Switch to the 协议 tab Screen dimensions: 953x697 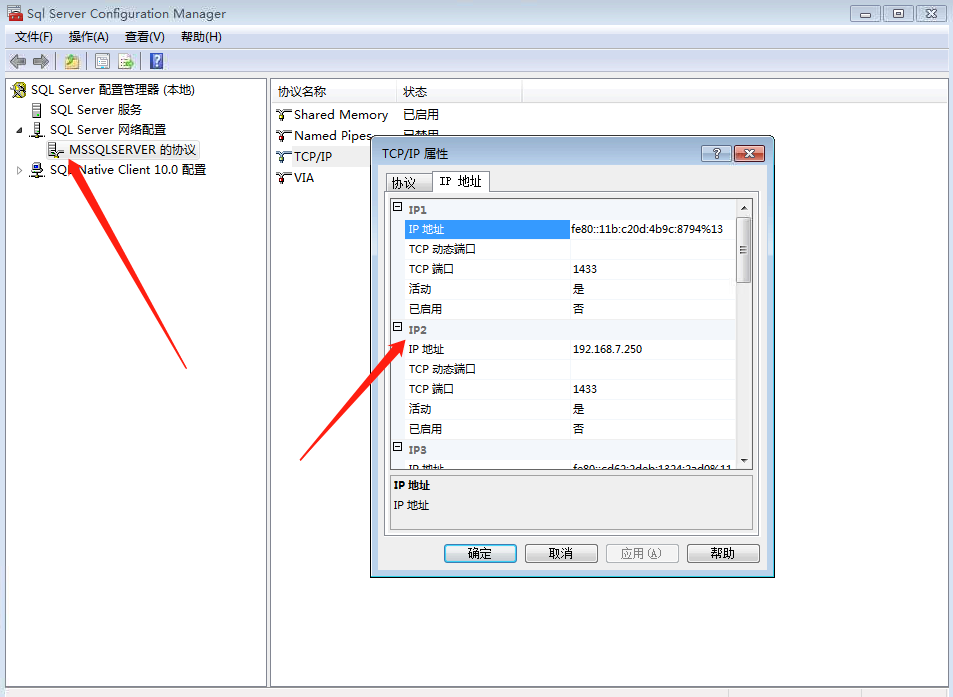click(x=407, y=182)
